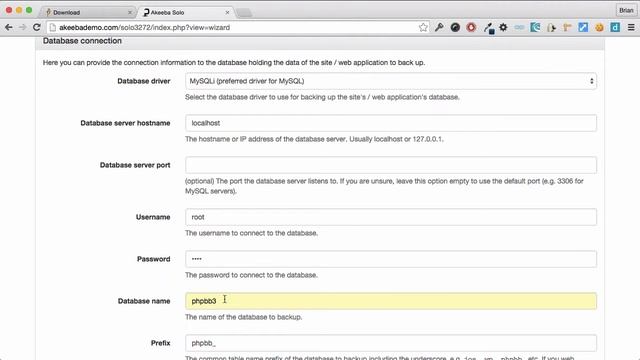Click the key extension icon
The image size is (640, 360).
pos(439,27)
